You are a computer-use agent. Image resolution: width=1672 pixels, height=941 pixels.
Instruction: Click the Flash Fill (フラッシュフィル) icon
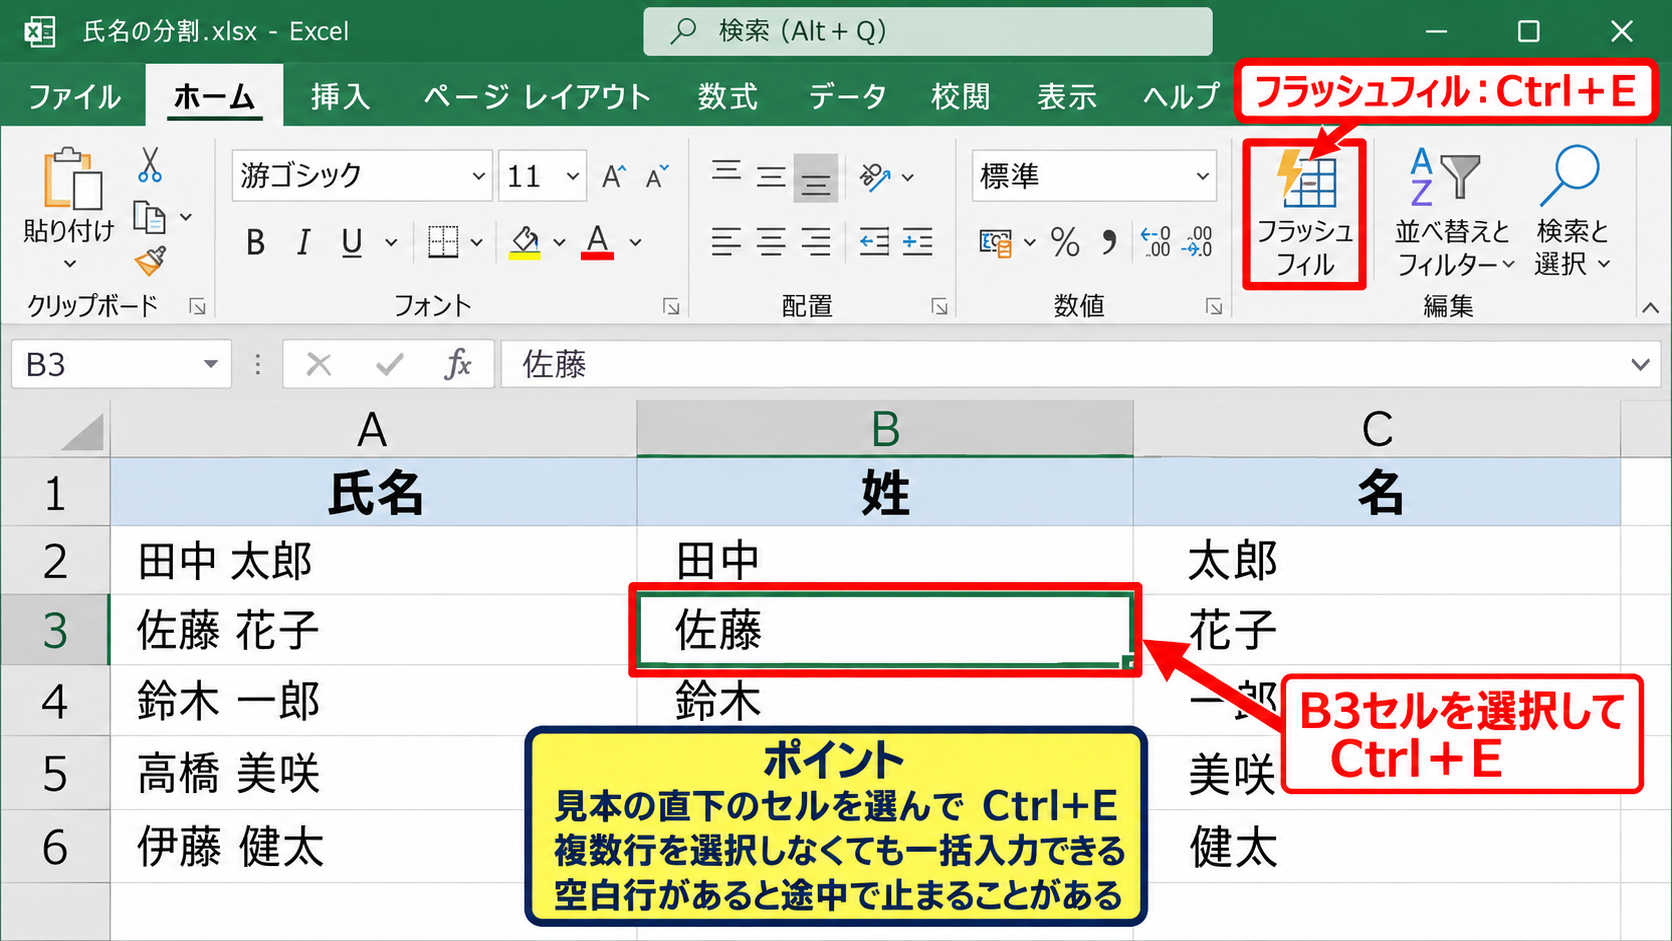(x=1306, y=178)
